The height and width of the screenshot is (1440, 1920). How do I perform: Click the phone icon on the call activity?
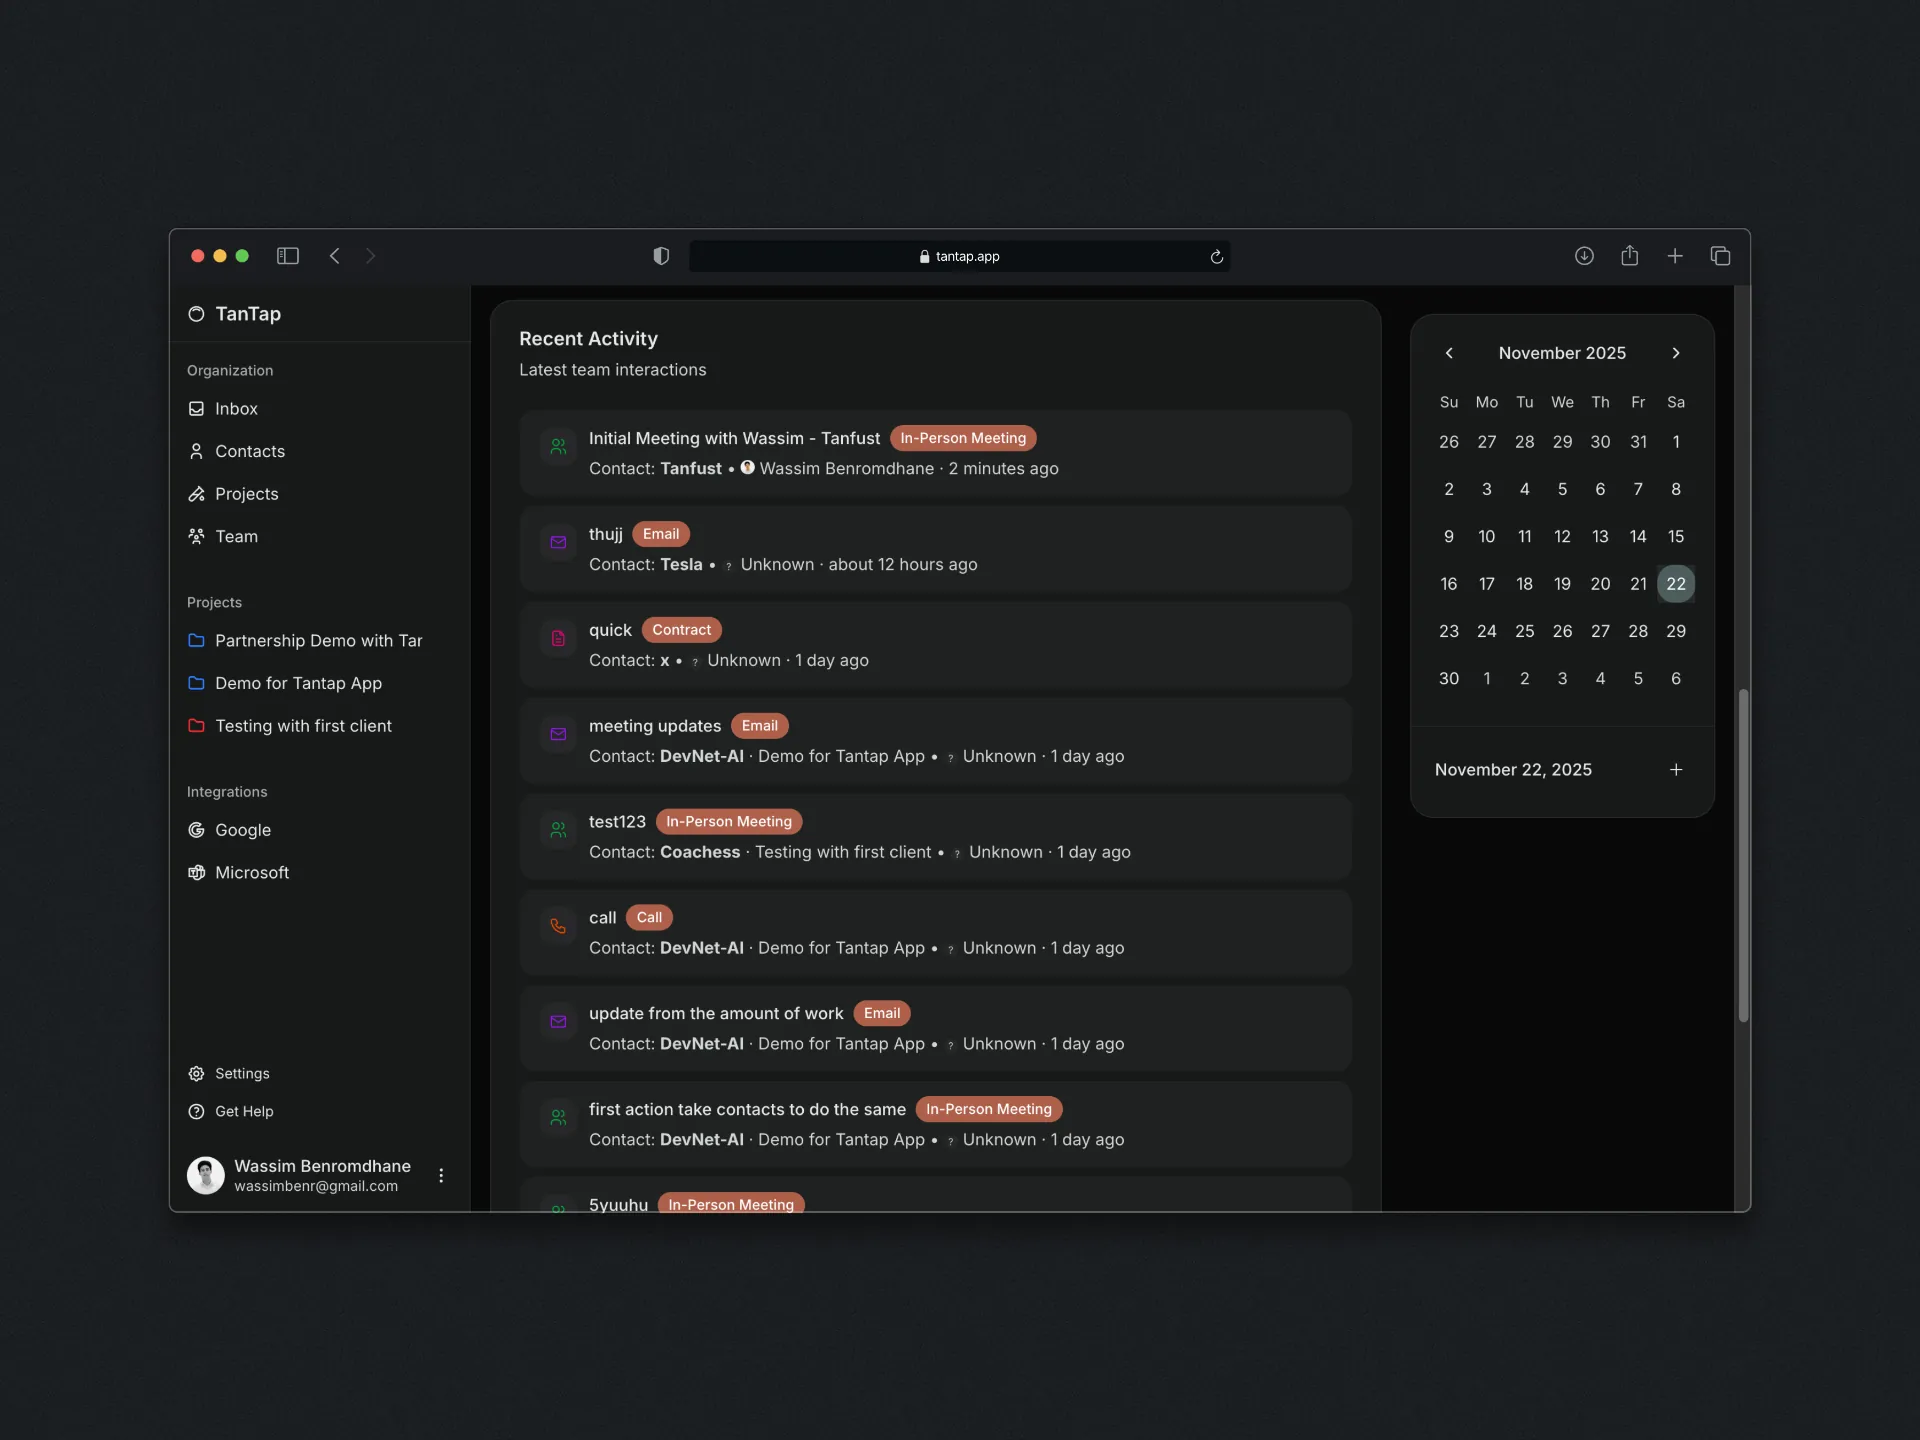point(558,925)
